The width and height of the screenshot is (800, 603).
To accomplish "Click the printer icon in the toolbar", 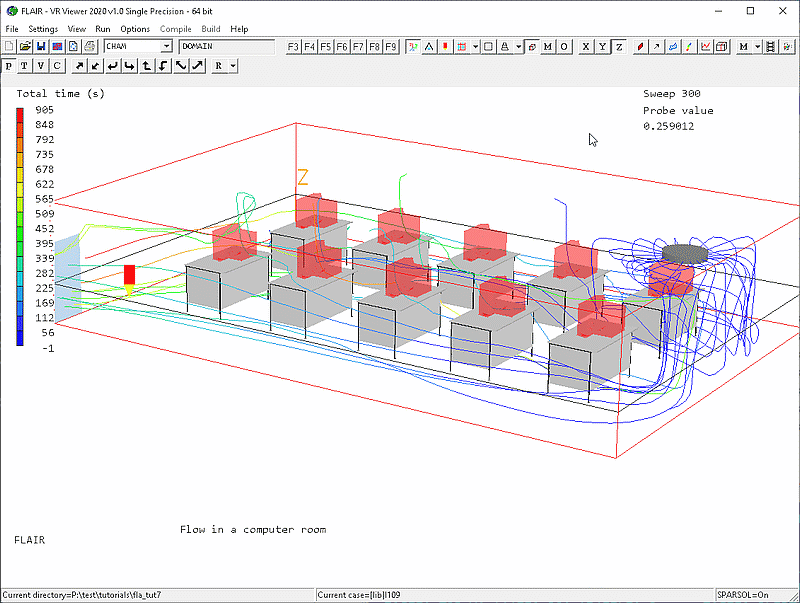I will [90, 47].
